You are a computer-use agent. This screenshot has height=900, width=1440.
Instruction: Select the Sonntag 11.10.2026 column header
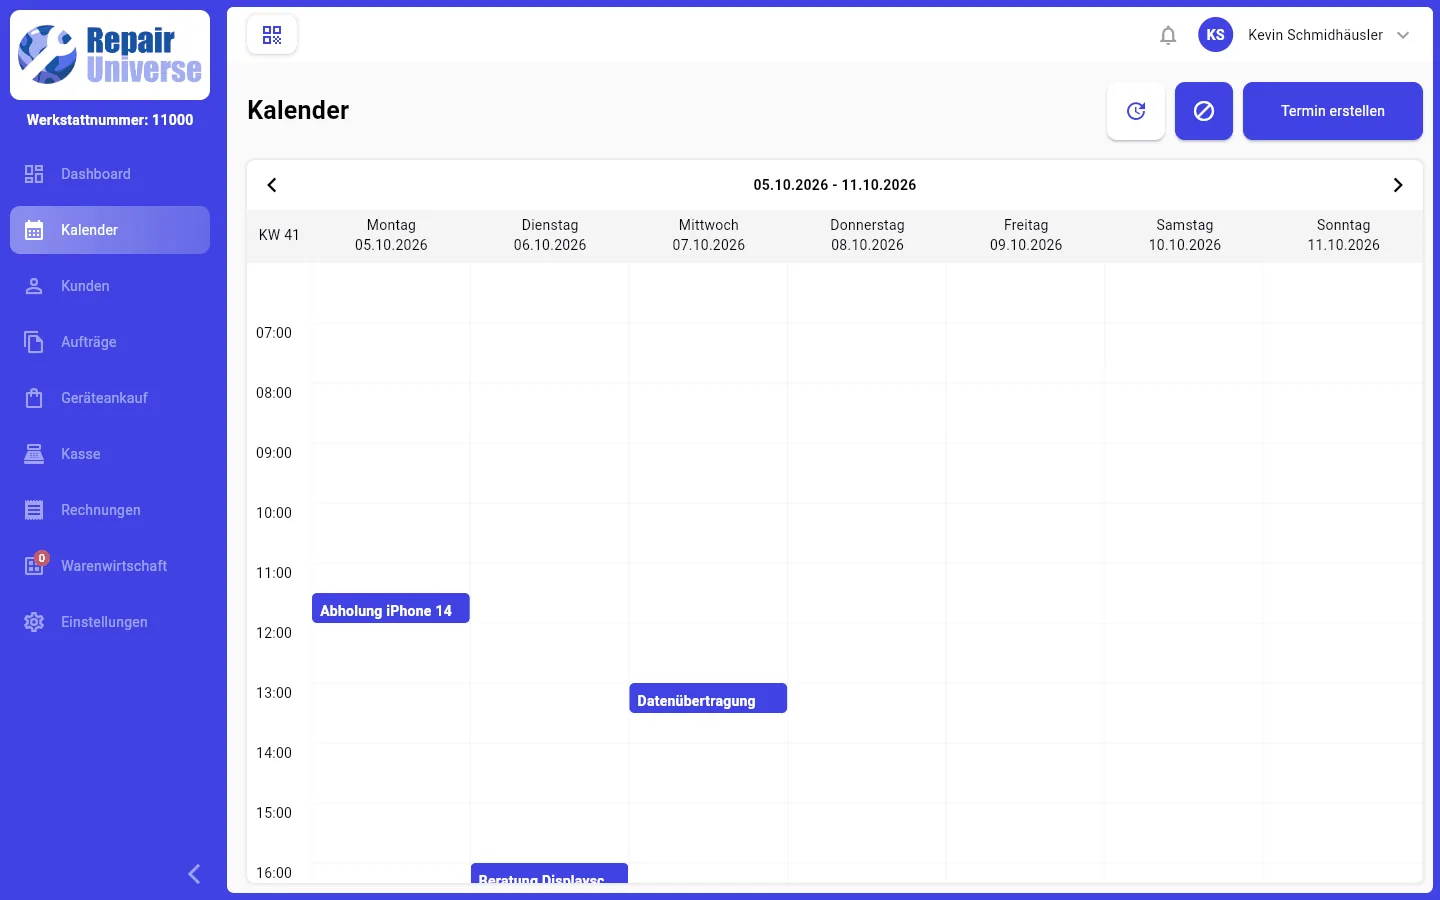[x=1344, y=235]
